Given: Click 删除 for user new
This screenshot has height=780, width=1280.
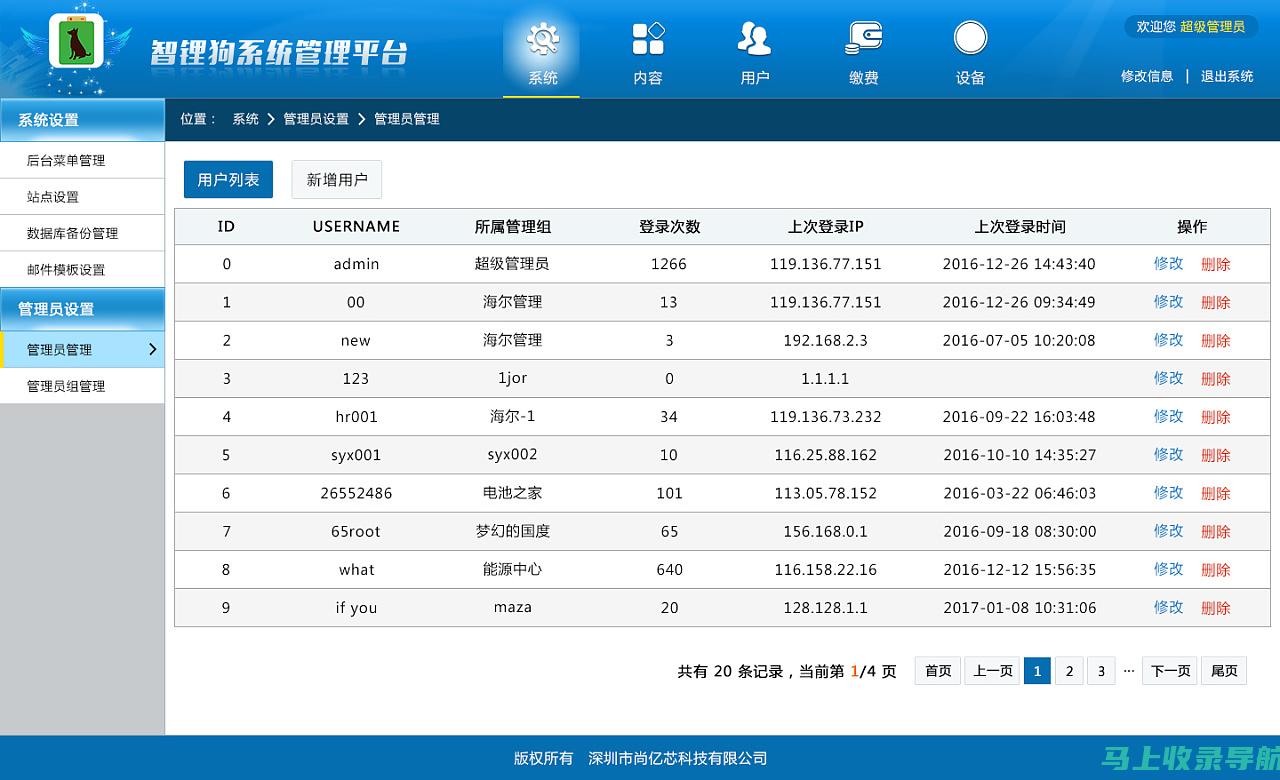Looking at the screenshot, I should coord(1215,340).
